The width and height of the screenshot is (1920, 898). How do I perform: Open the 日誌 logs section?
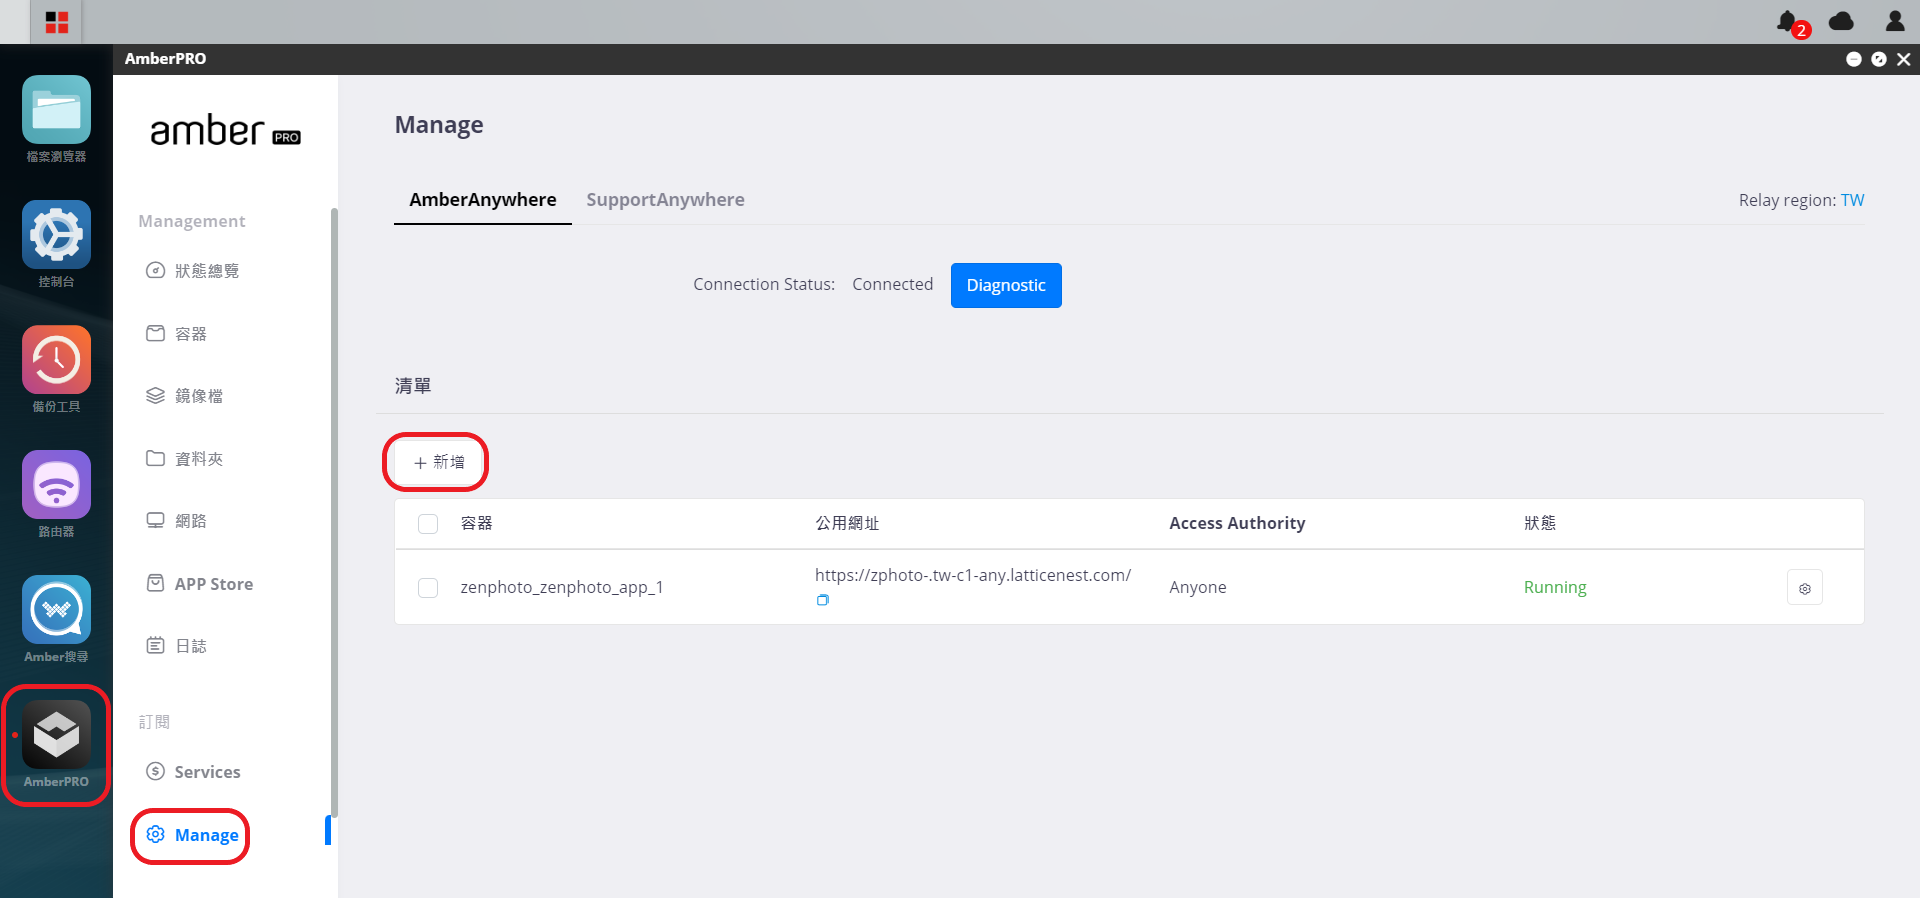tap(177, 646)
